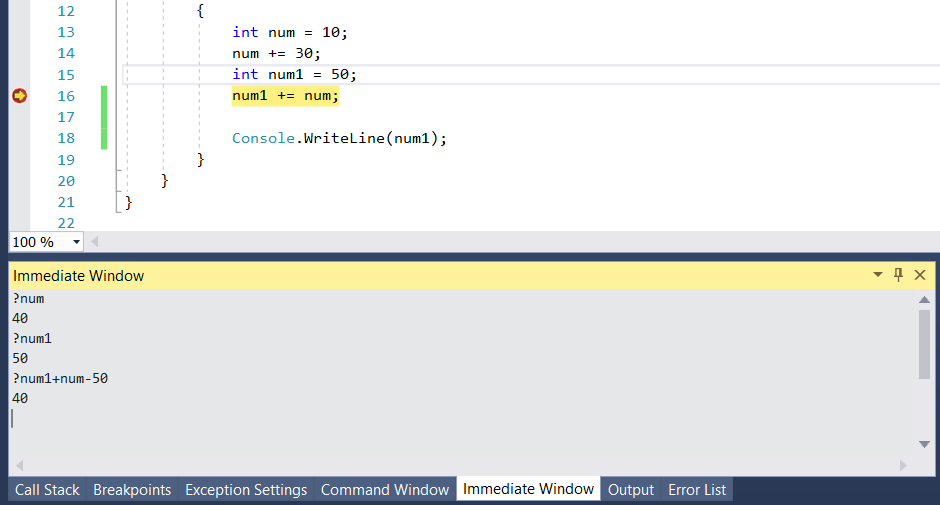Open the Error List tab
The image size is (940, 505).
[x=697, y=489]
